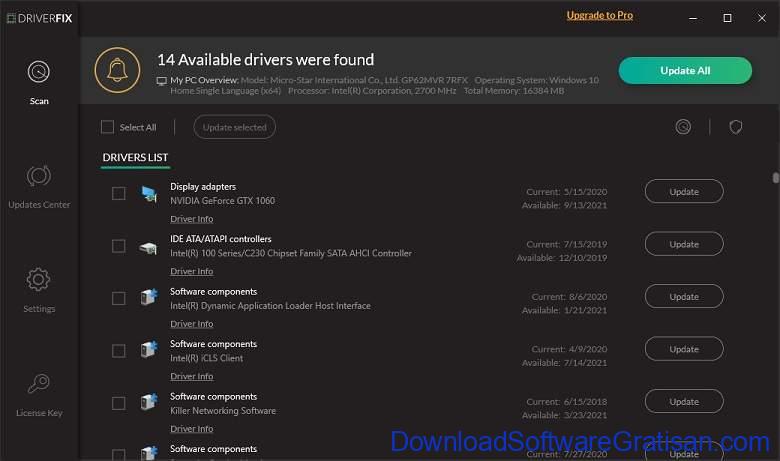
Task: Toggle the Select All checkbox
Action: [107, 127]
